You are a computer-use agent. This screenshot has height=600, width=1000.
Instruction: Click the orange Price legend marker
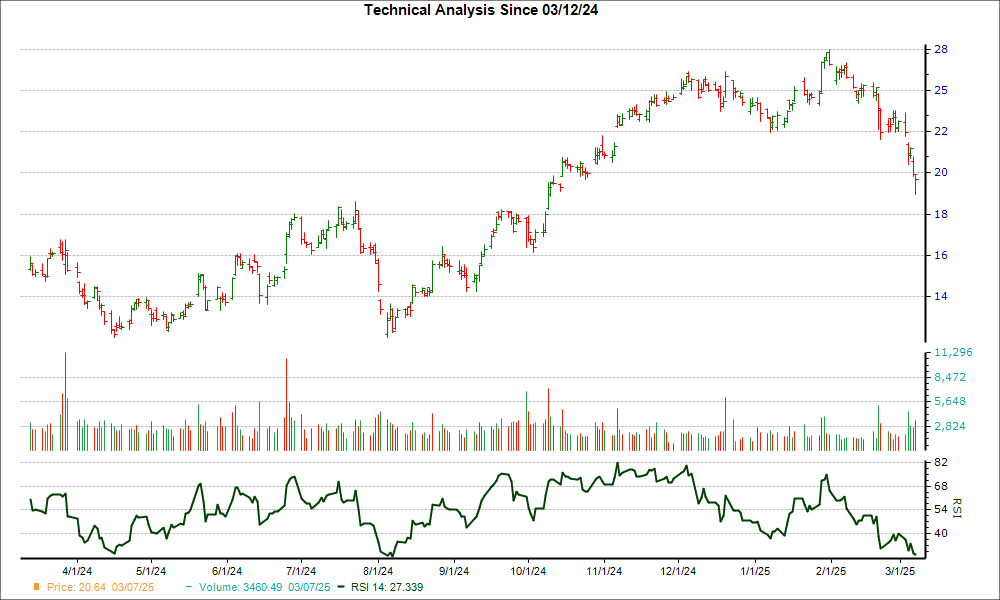pos(37,587)
